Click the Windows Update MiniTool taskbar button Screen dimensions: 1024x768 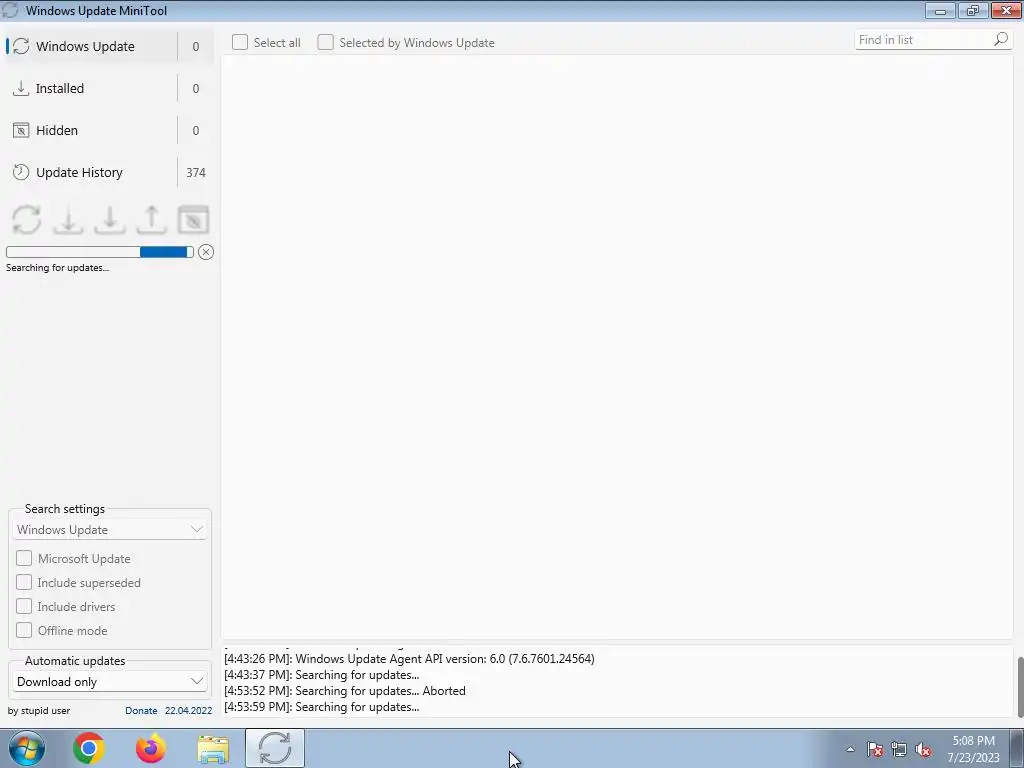(x=275, y=748)
